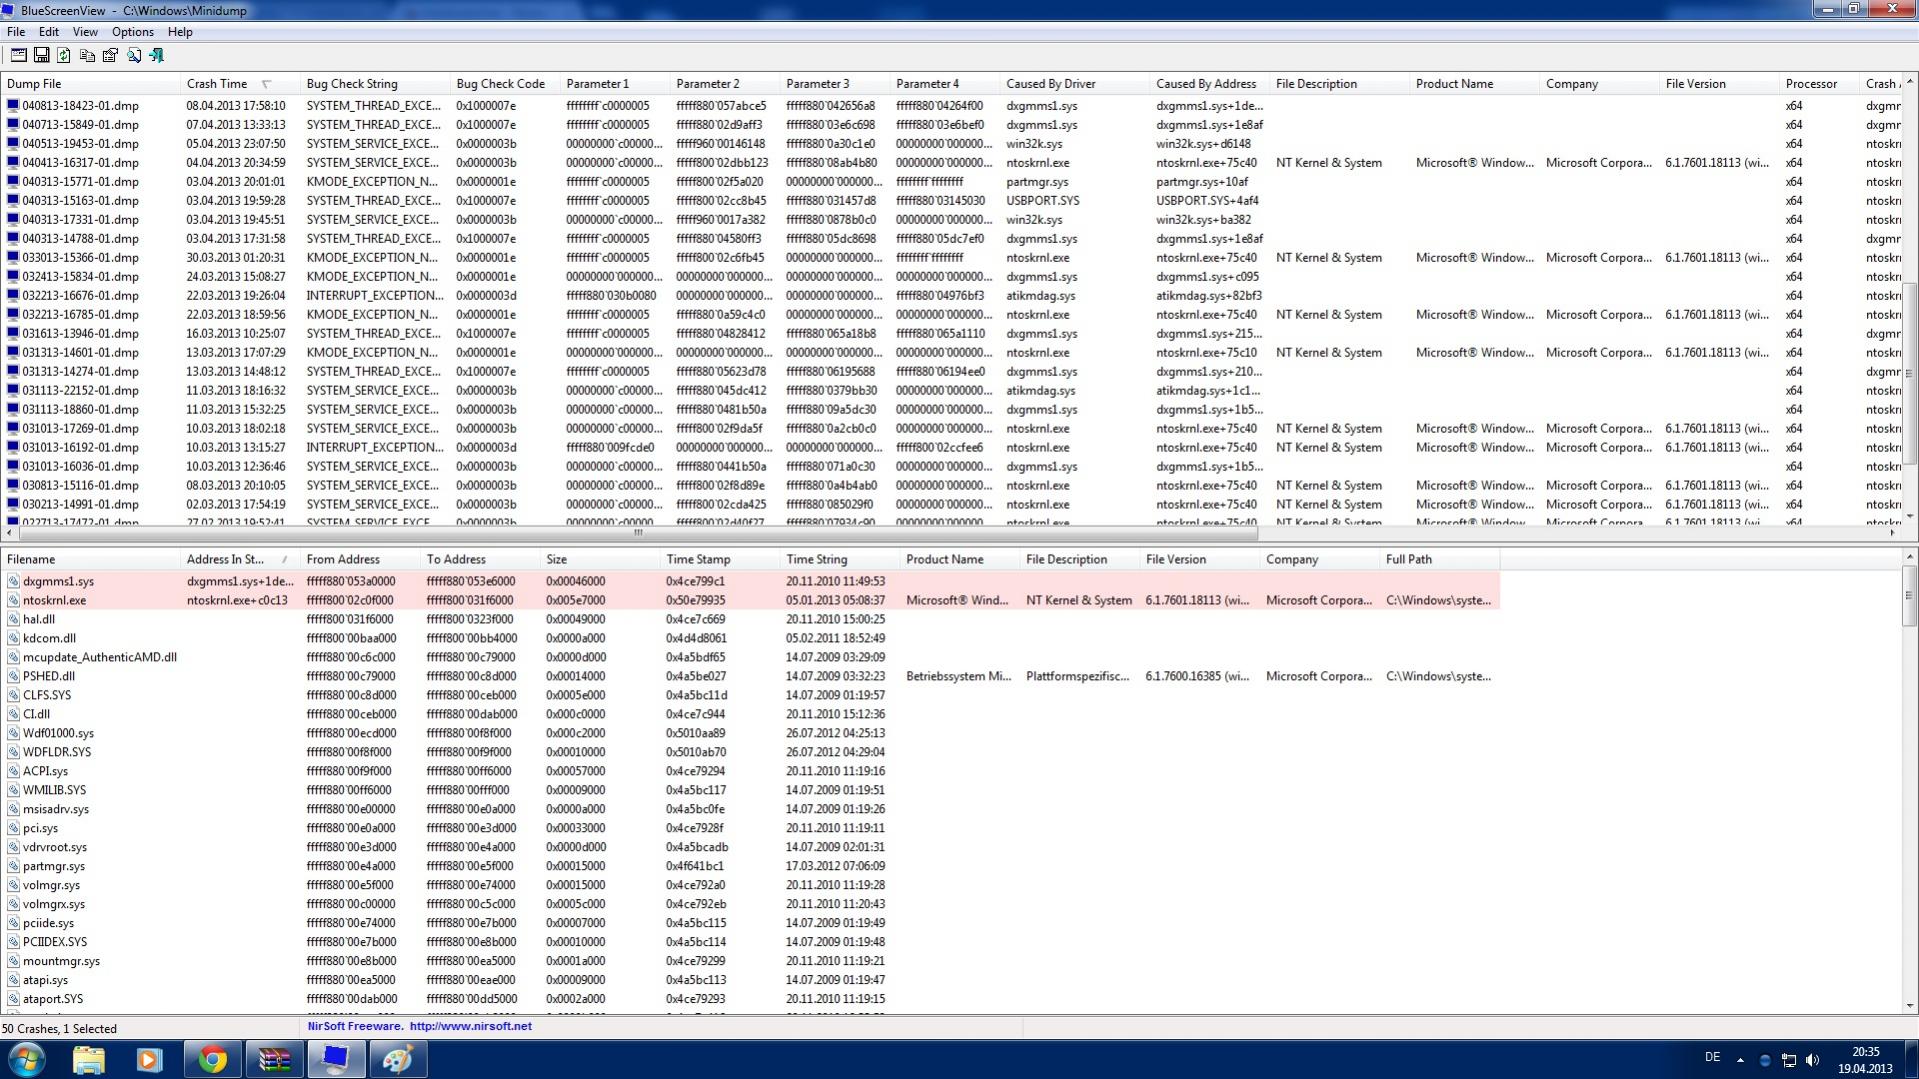Click the file icon beside dxgmms1.sys row
The width and height of the screenshot is (1919, 1079).
coord(13,581)
